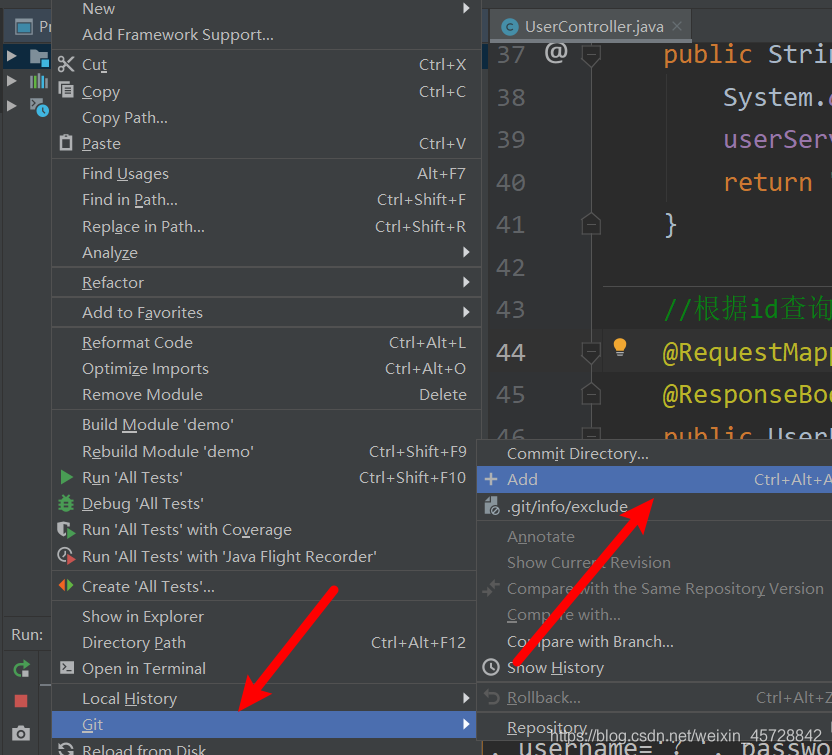Image resolution: width=832 pixels, height=755 pixels.
Task: Click the coverage shield icon
Action: pyautogui.click(x=66, y=530)
